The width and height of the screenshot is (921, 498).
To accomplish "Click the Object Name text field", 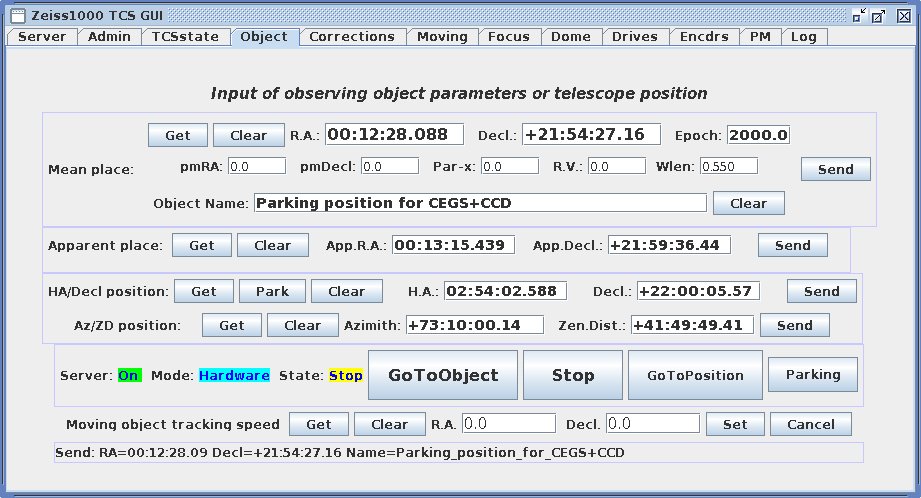I will pyautogui.click(x=480, y=203).
